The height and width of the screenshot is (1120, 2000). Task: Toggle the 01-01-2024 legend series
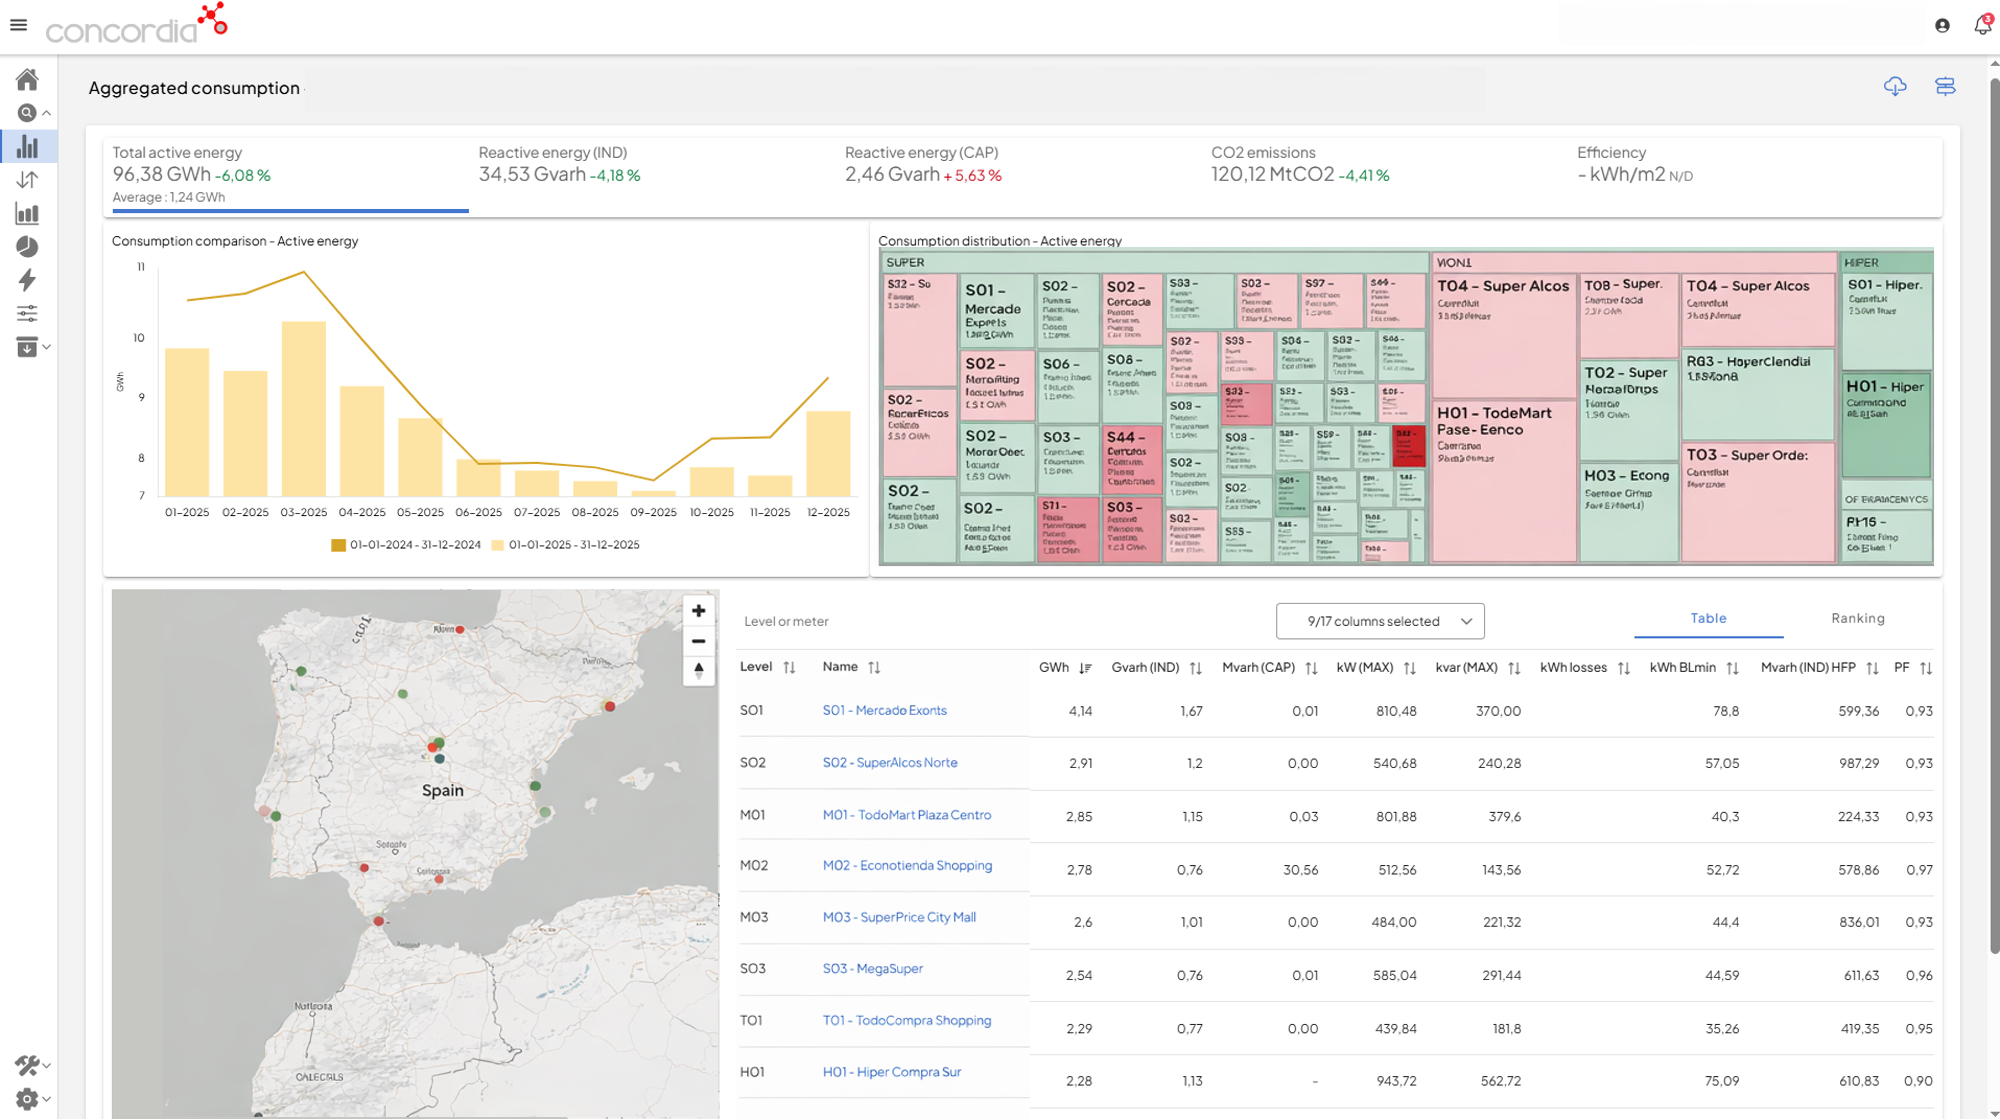click(405, 545)
